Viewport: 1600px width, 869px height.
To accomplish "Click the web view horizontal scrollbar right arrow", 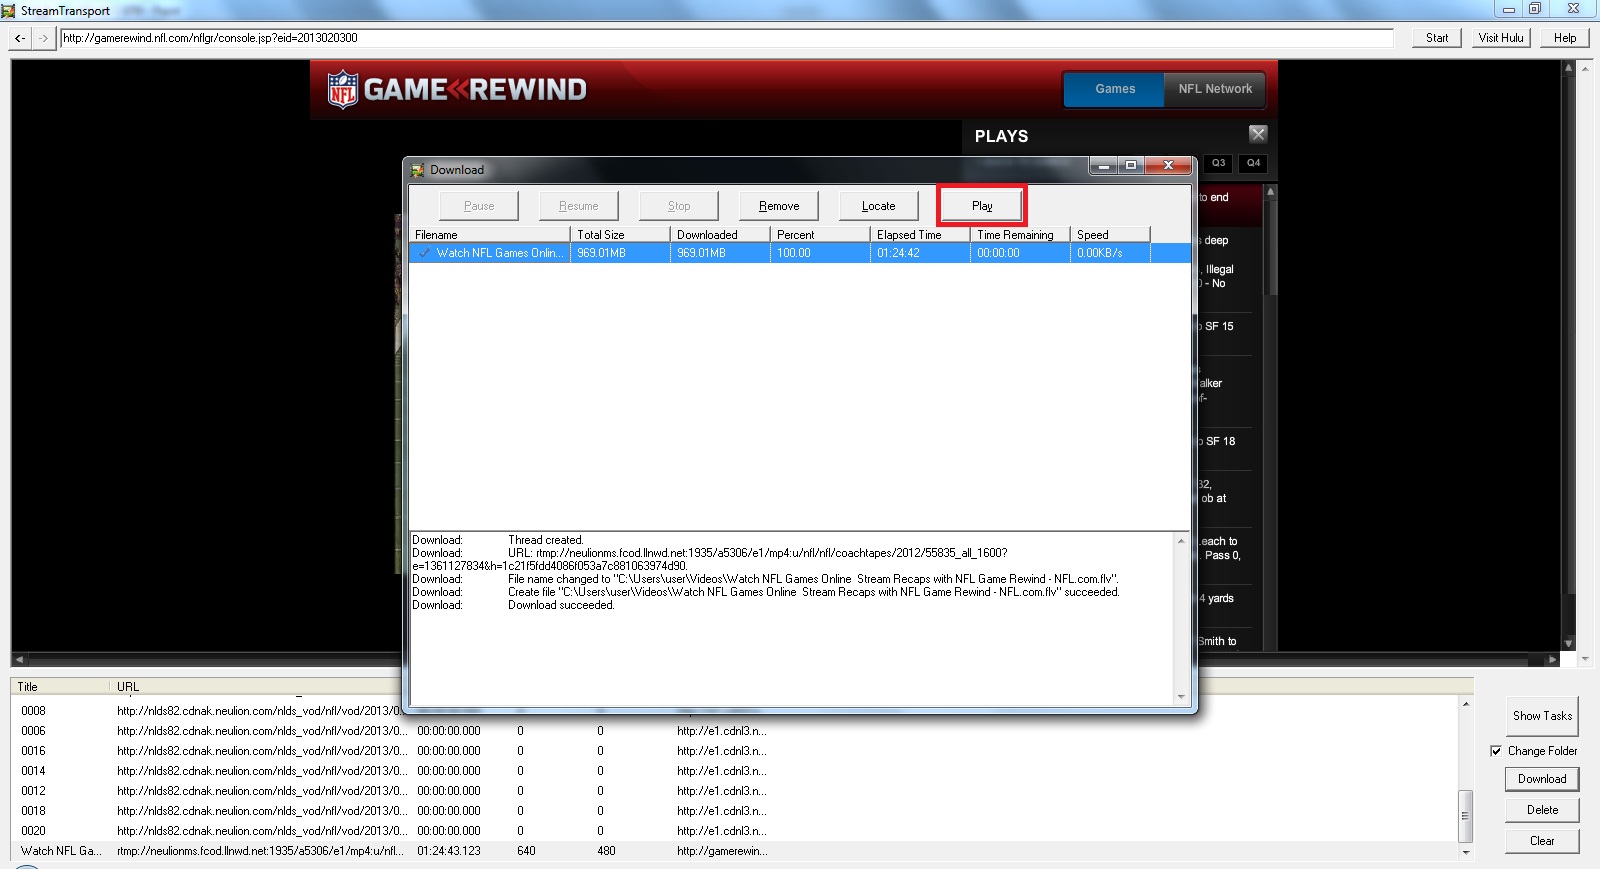I will [1552, 659].
